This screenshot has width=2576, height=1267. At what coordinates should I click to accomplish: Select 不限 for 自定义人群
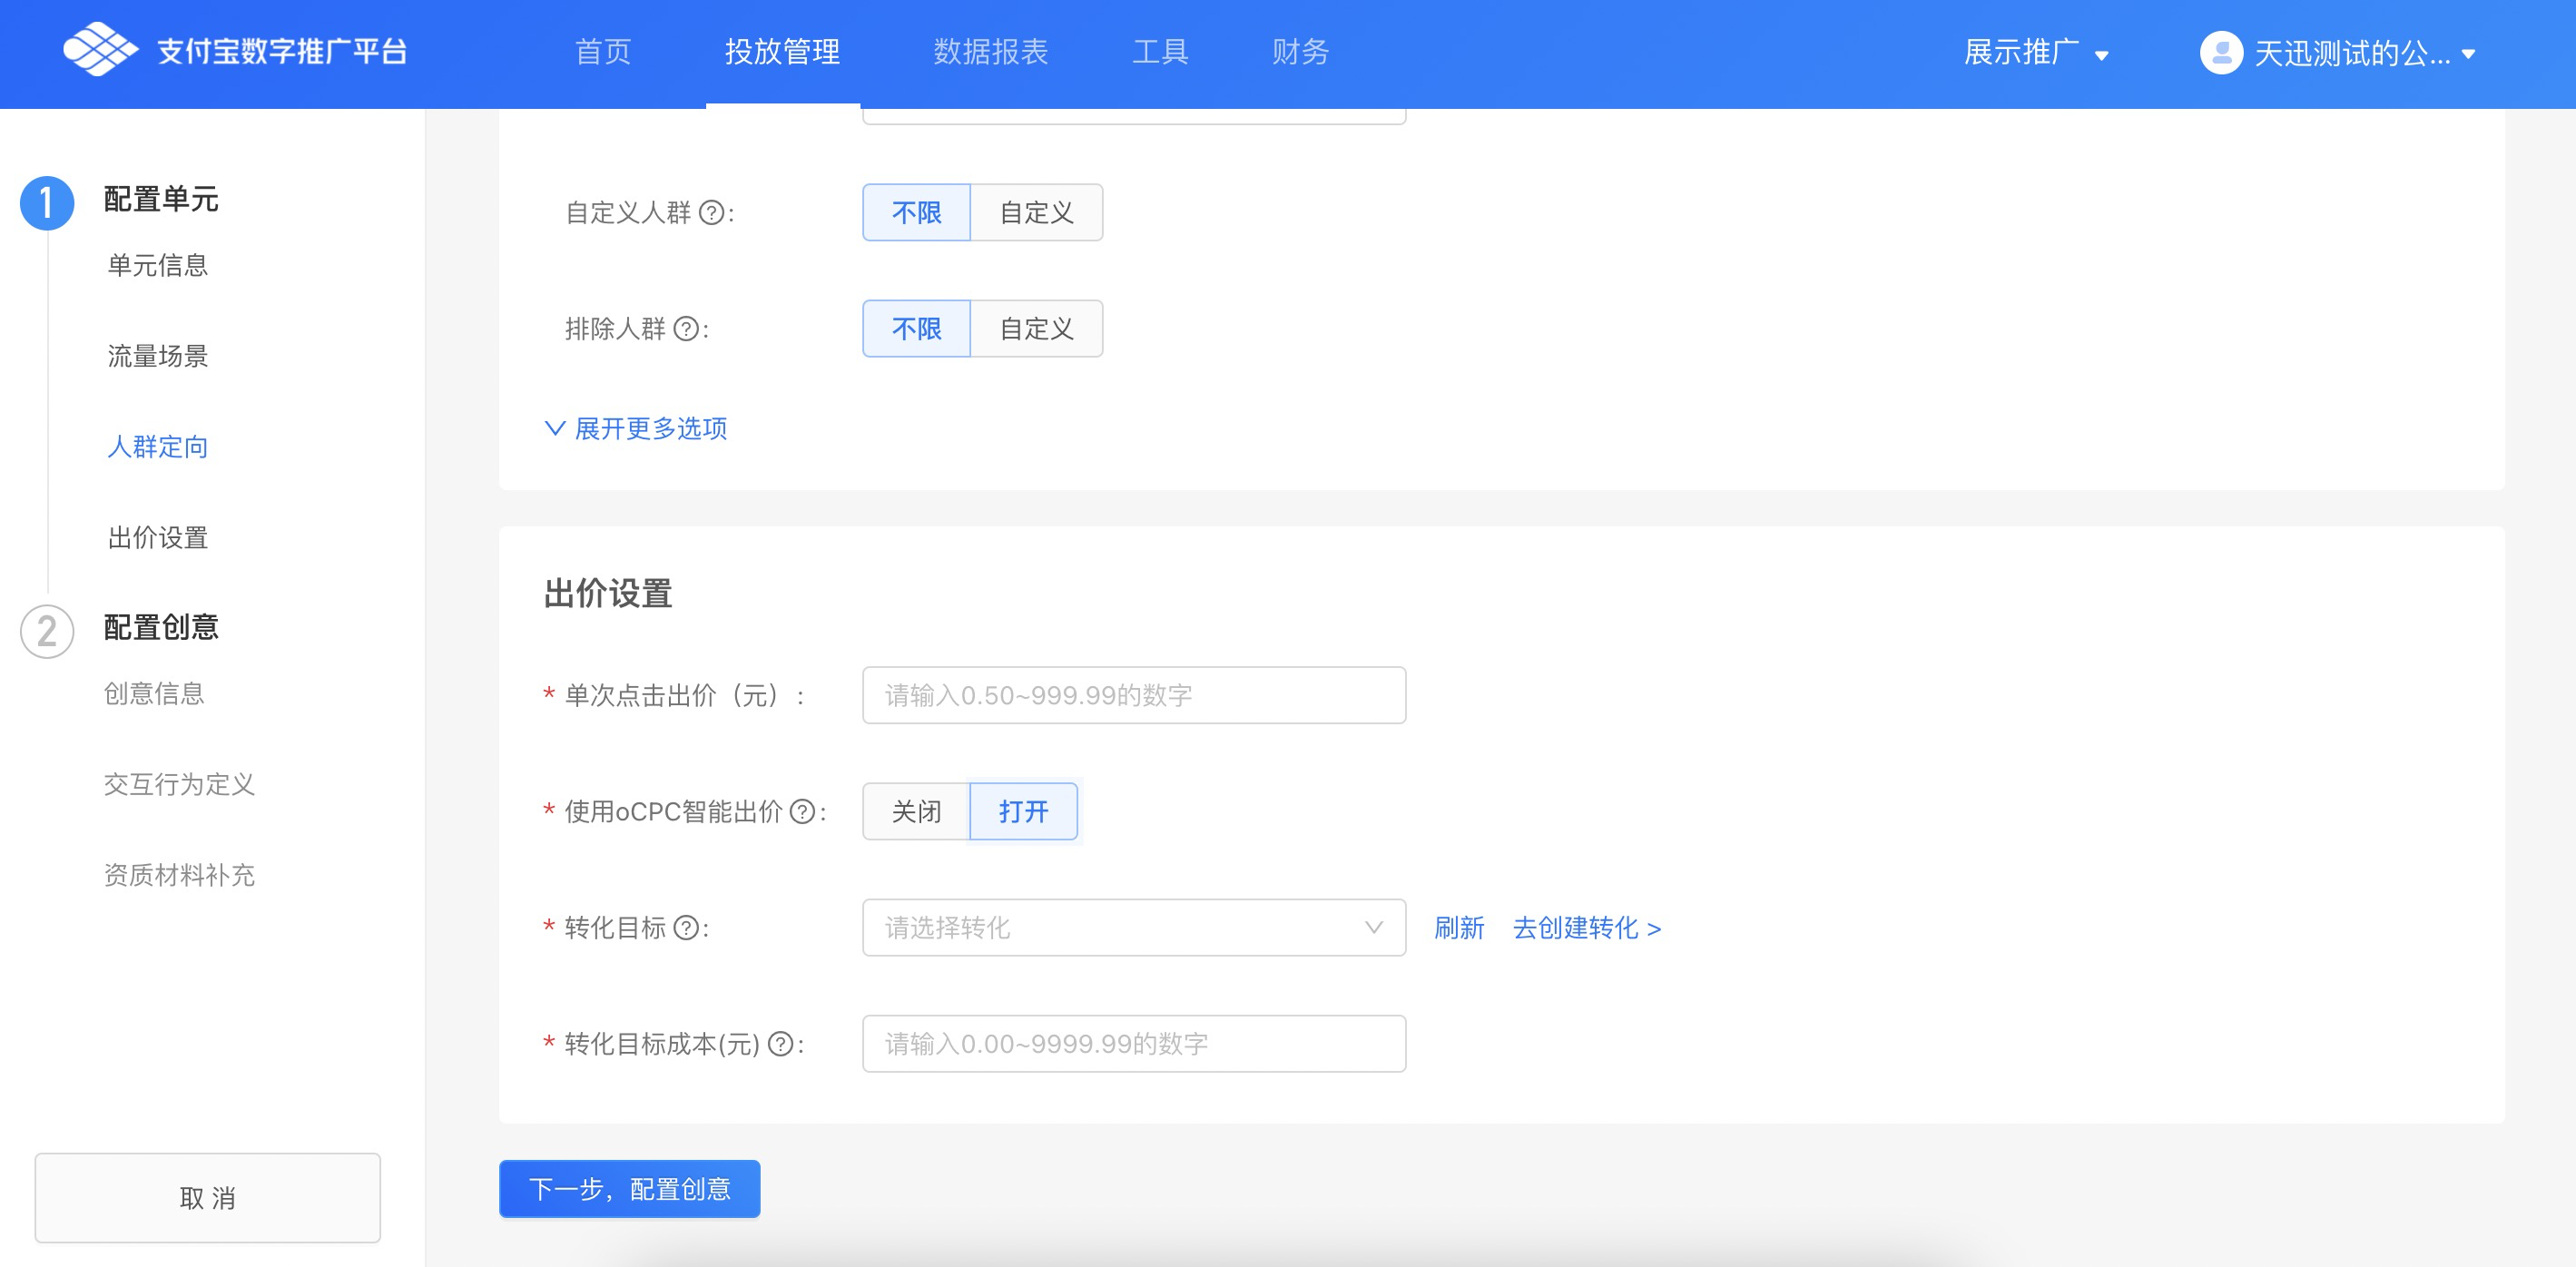[x=916, y=212]
